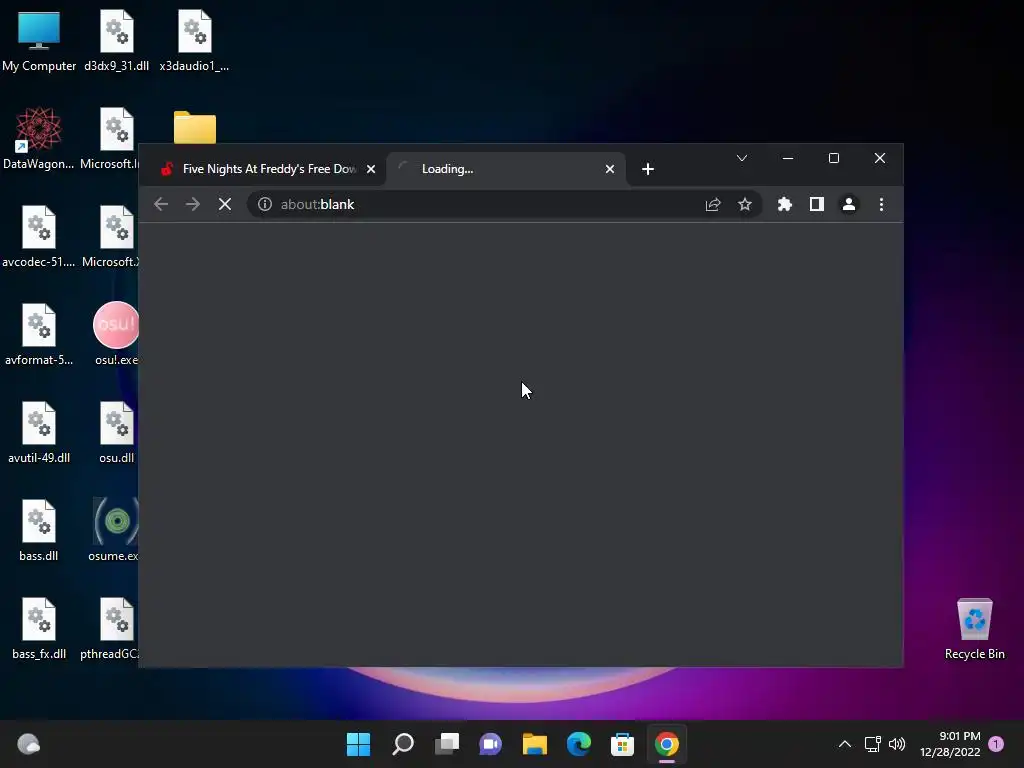Close the Chrome window
The image size is (1024, 768).
click(880, 158)
